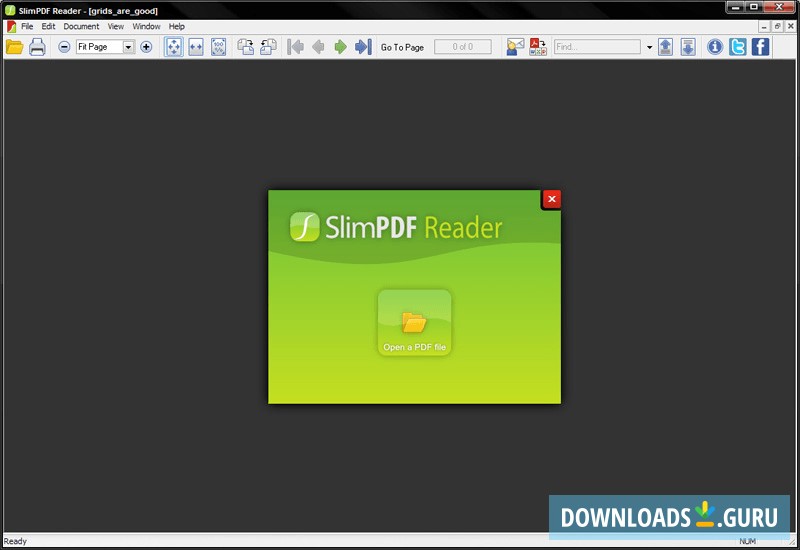The height and width of the screenshot is (550, 800).
Task: Open the Window menu
Action: pyautogui.click(x=146, y=27)
